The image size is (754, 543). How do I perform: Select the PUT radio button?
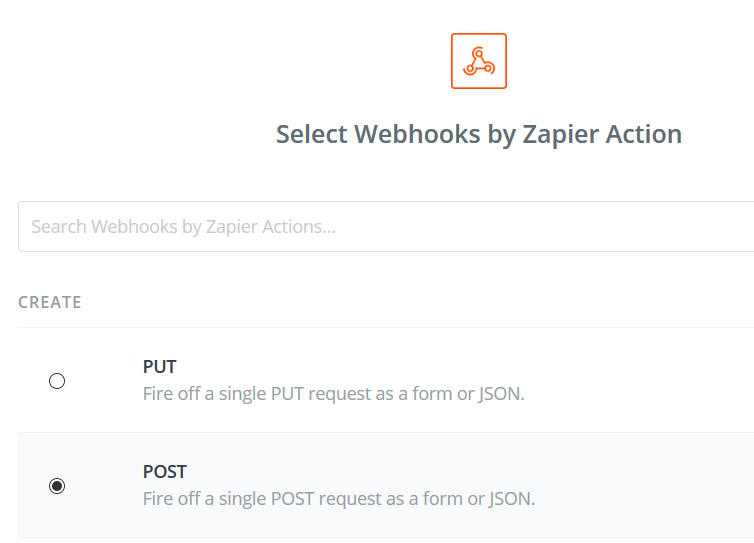tap(57, 381)
